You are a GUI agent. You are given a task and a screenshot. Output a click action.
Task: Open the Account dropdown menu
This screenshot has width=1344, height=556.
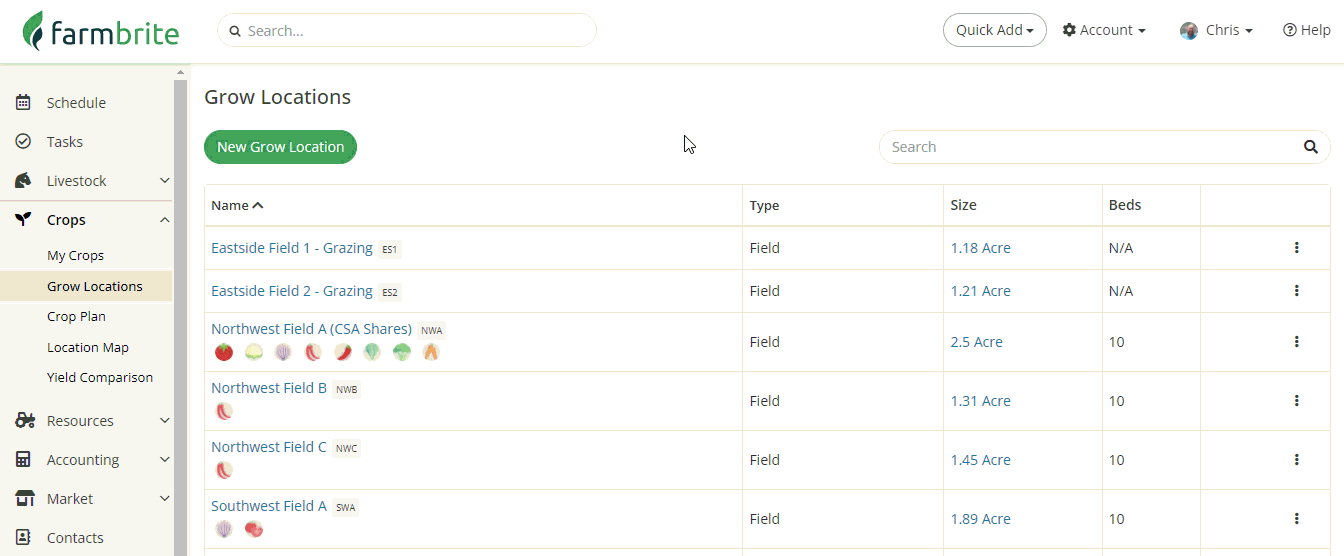(1104, 30)
